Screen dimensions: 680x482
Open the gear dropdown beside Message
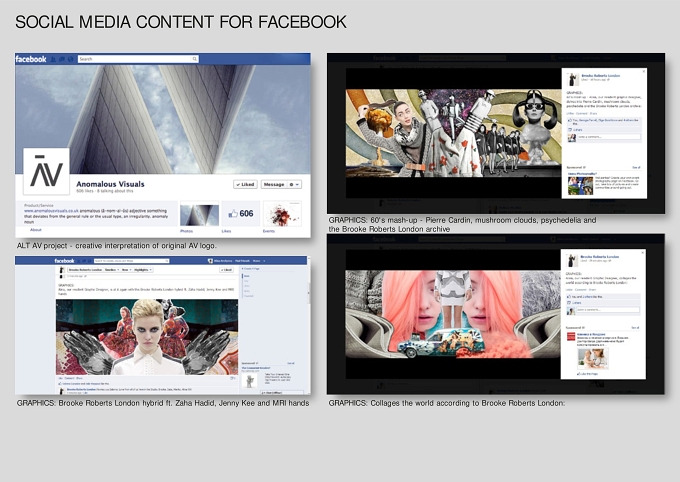point(294,184)
